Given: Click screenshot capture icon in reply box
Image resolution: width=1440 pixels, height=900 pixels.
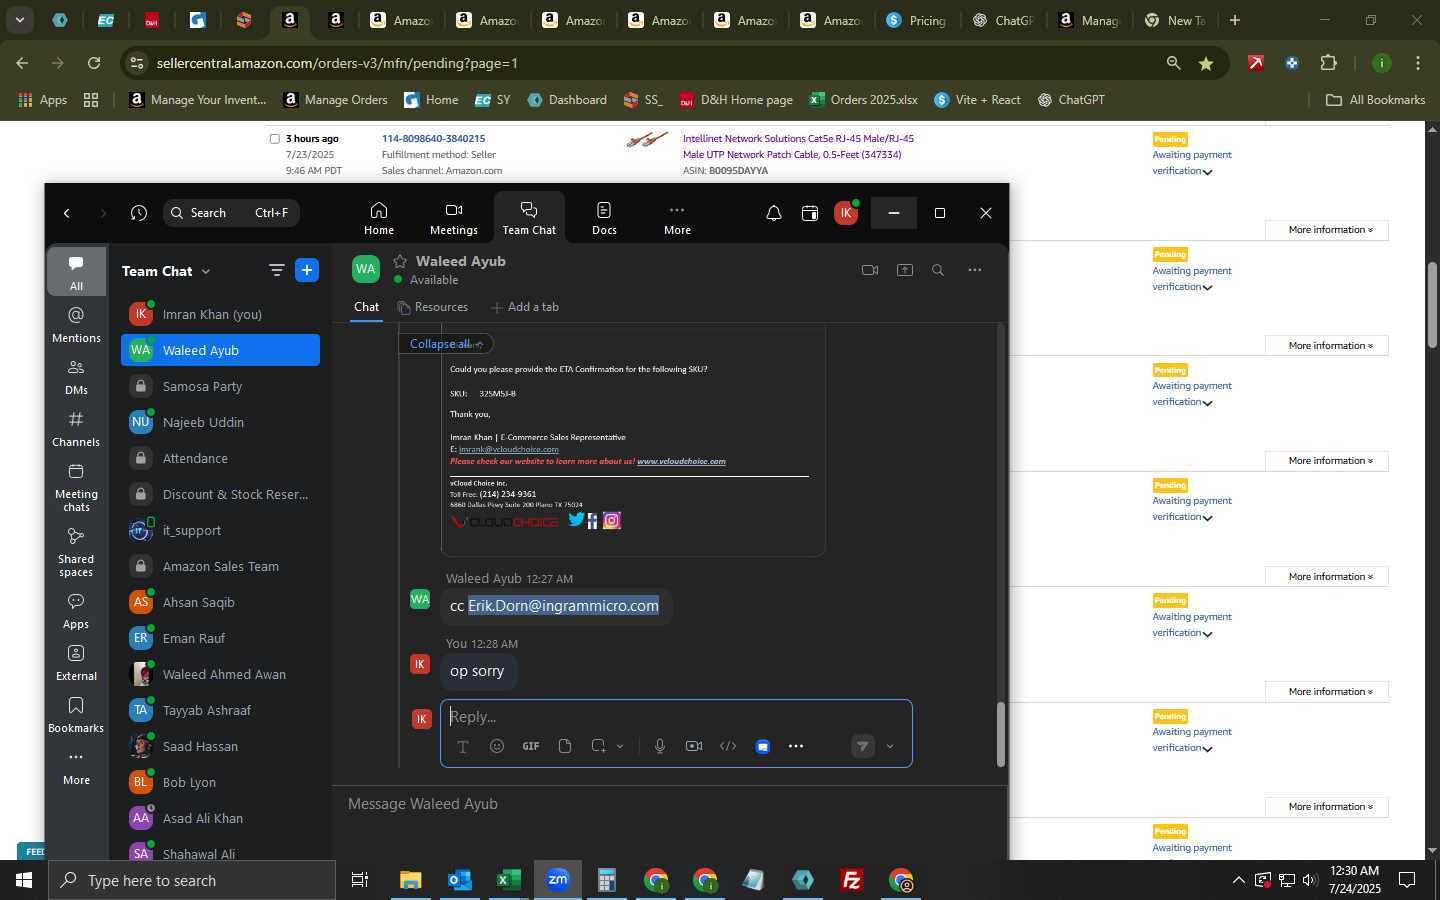Looking at the screenshot, I should (598, 746).
